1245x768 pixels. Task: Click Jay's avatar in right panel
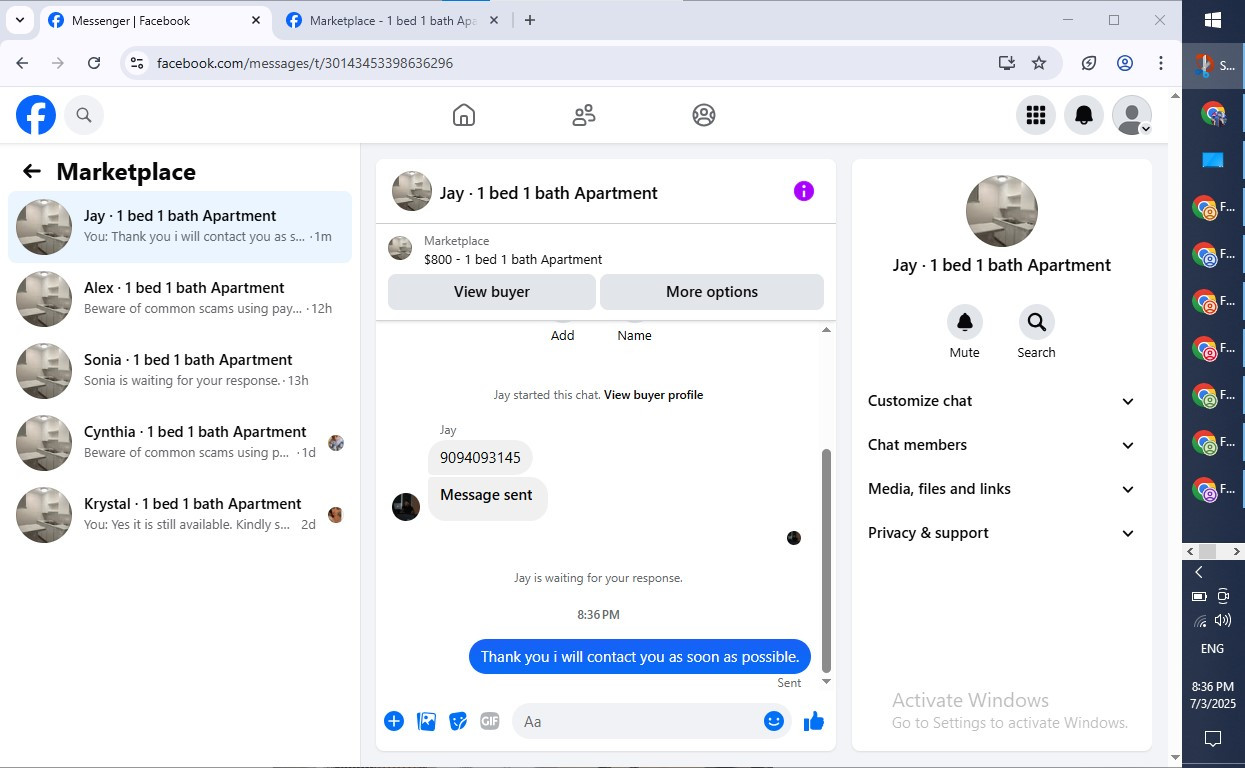point(1001,211)
